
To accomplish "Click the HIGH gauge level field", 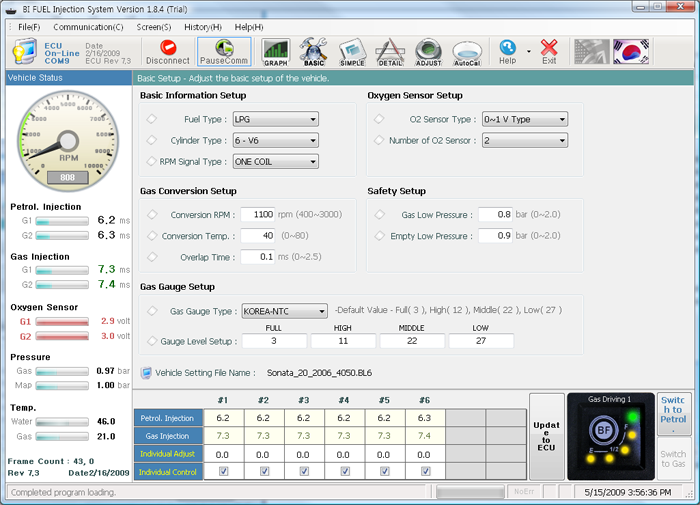I will pos(343,341).
